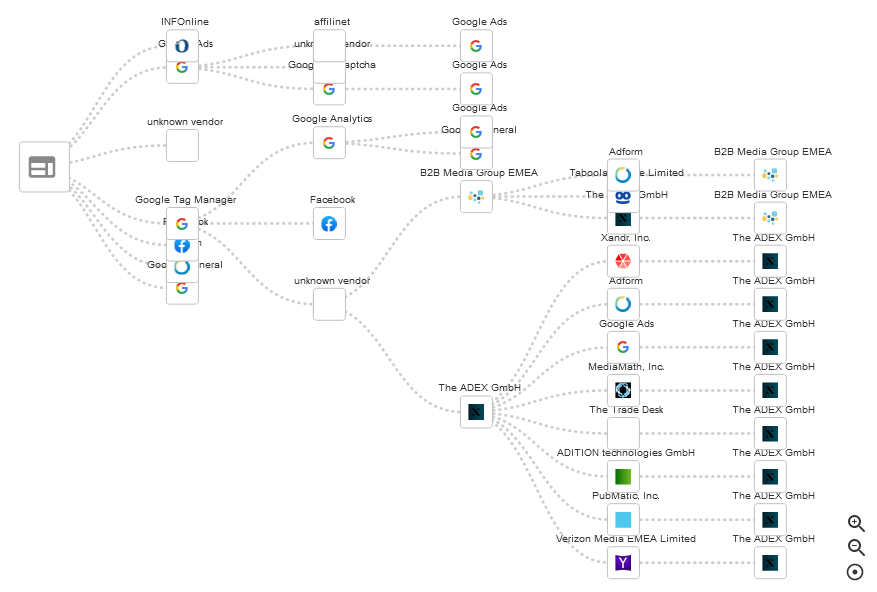Click the 'Google Analytics' label text

[332, 119]
